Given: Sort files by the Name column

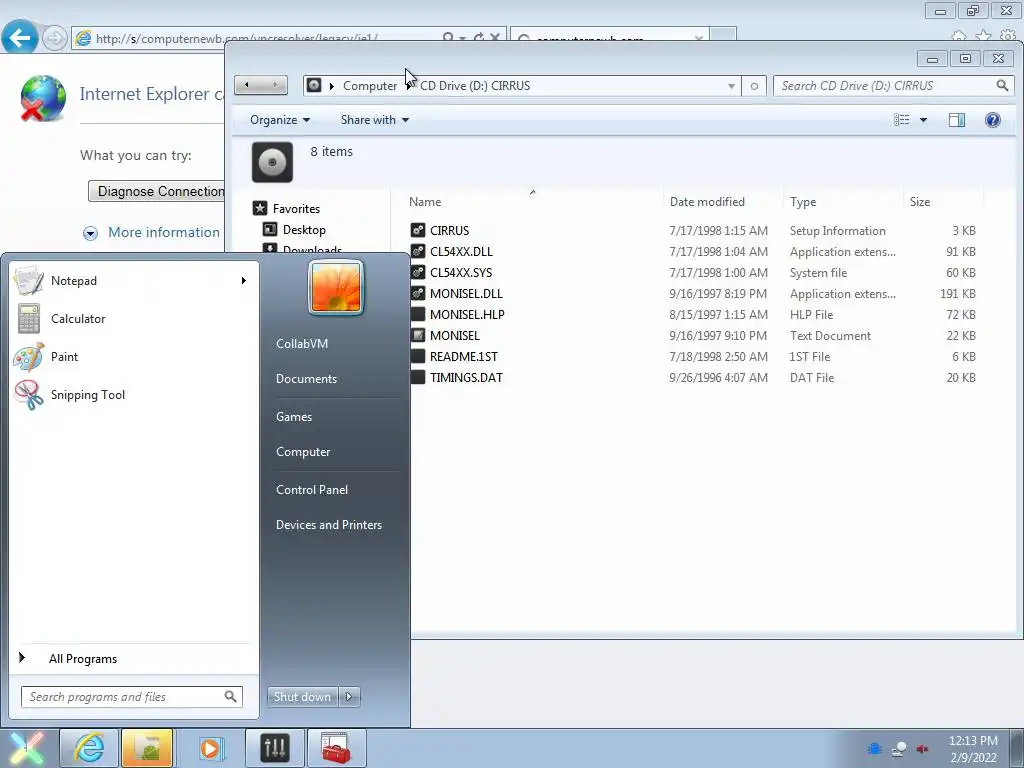Looking at the screenshot, I should click(x=424, y=202).
